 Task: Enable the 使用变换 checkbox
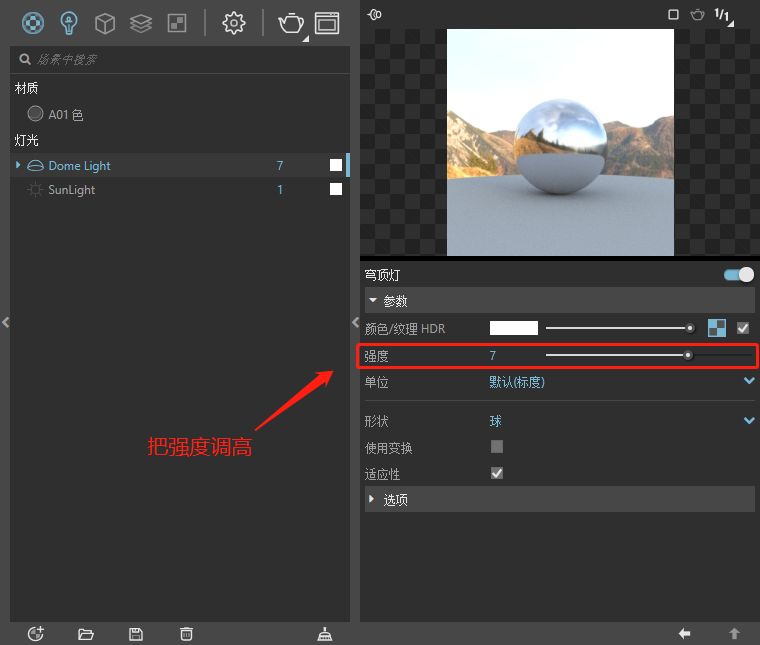(x=497, y=446)
